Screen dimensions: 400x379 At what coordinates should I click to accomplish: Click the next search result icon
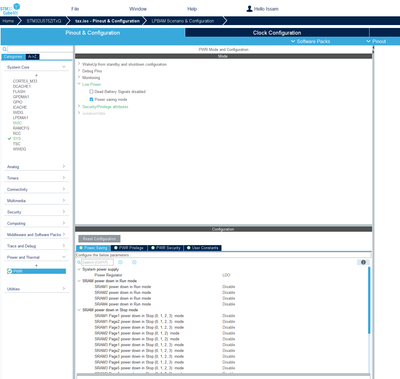[134, 262]
